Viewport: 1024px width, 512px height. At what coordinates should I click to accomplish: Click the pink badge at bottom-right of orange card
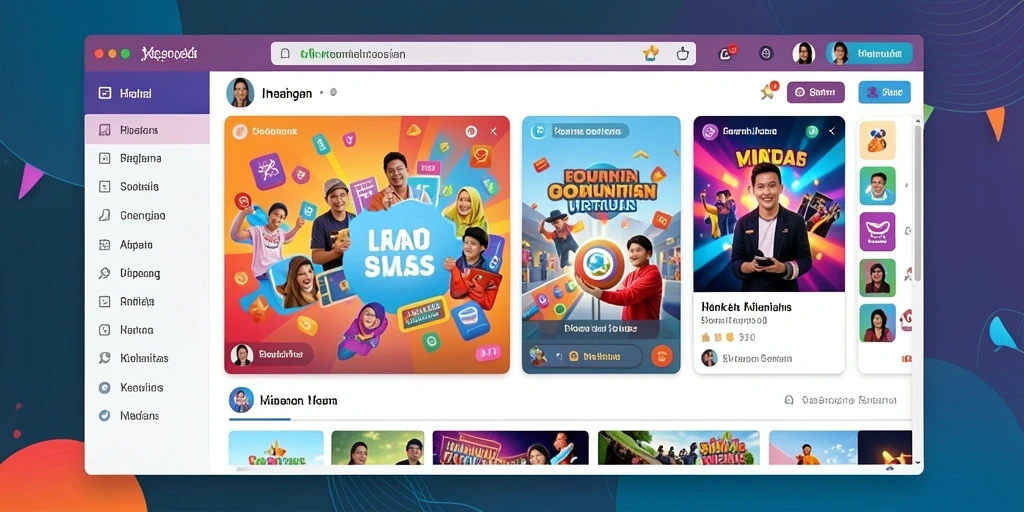pos(488,353)
